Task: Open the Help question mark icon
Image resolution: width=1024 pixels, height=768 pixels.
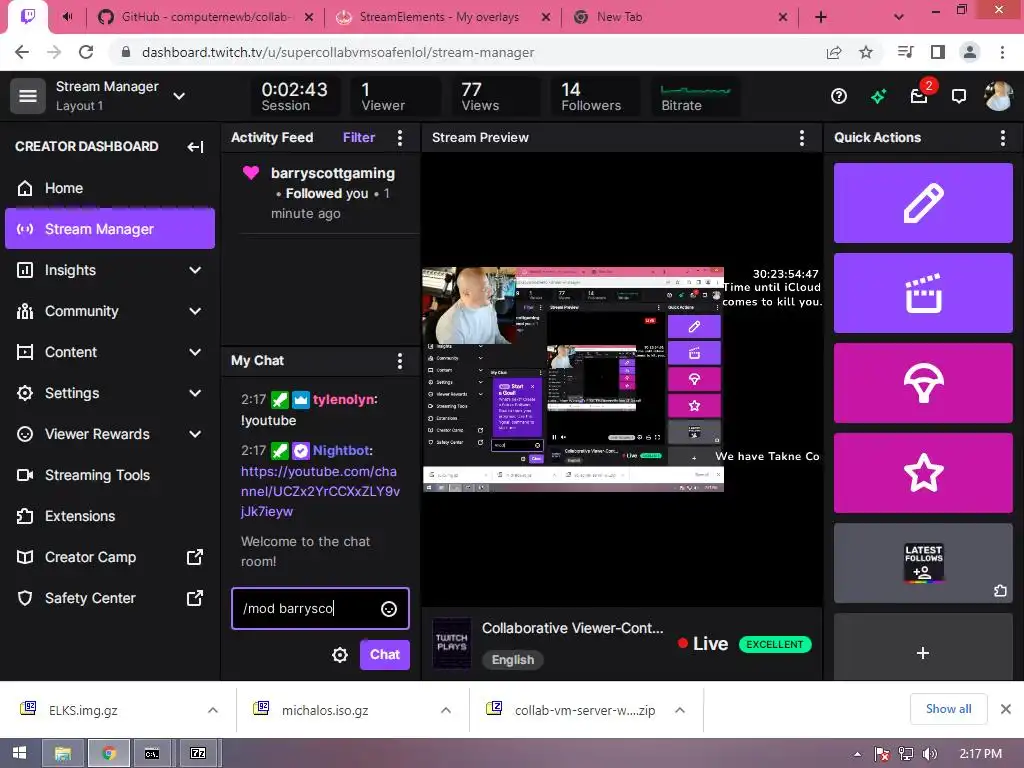Action: tap(839, 97)
